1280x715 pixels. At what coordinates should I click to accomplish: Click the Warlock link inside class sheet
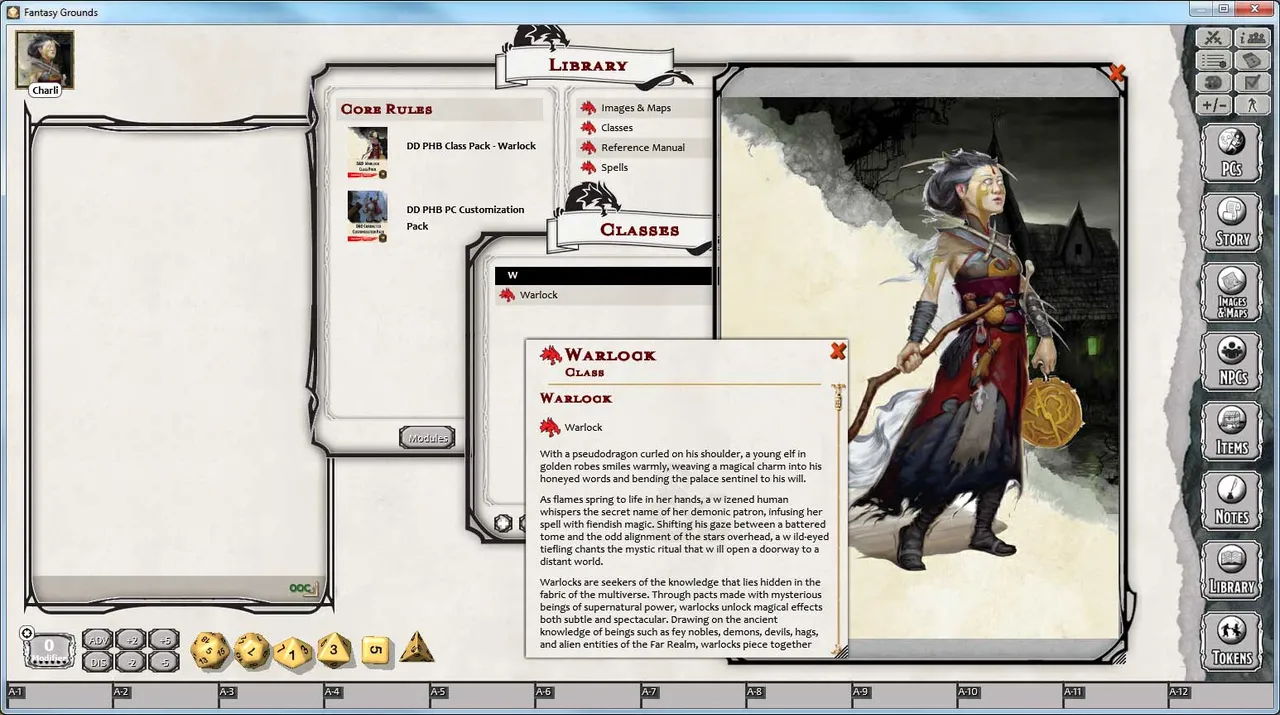[583, 428]
